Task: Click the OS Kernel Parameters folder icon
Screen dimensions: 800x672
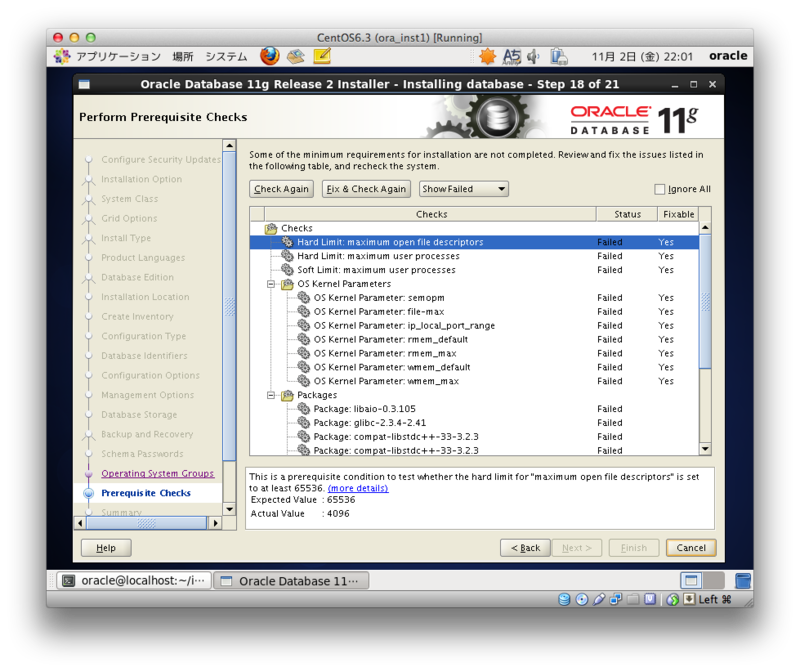Action: pos(287,284)
